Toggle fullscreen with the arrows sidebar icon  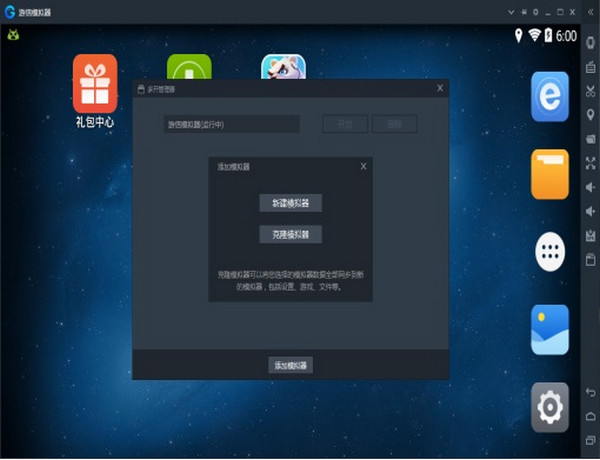tap(590, 163)
